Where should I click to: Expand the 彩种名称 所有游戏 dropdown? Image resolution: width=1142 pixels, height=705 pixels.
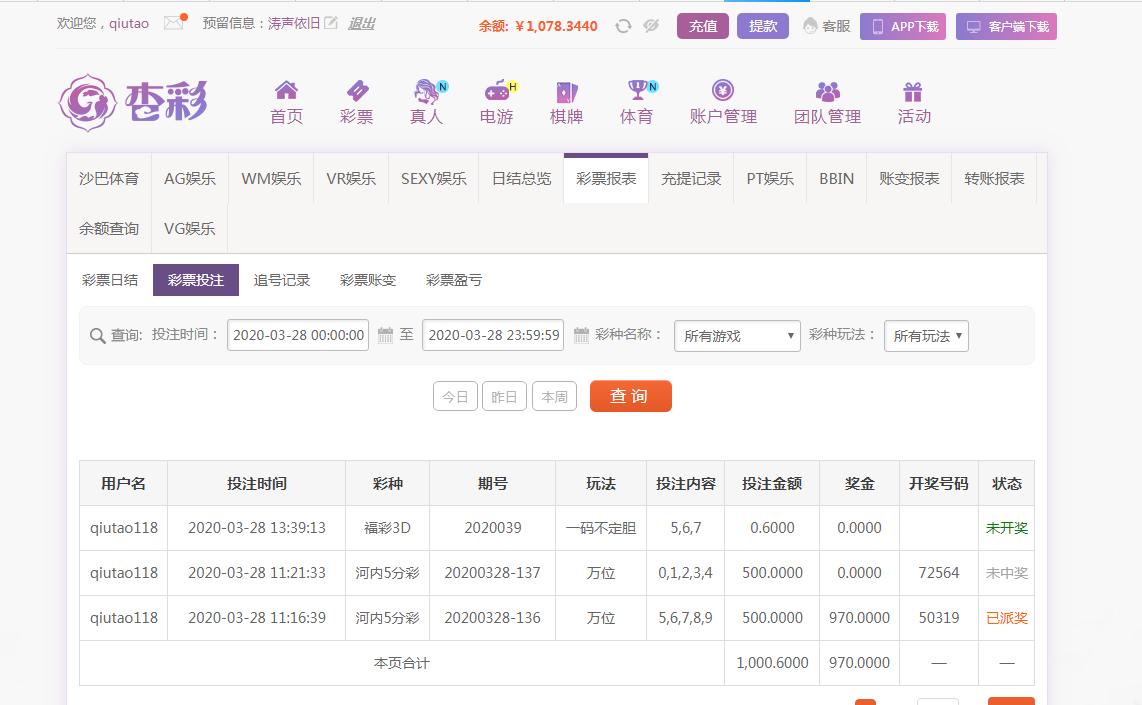point(738,336)
